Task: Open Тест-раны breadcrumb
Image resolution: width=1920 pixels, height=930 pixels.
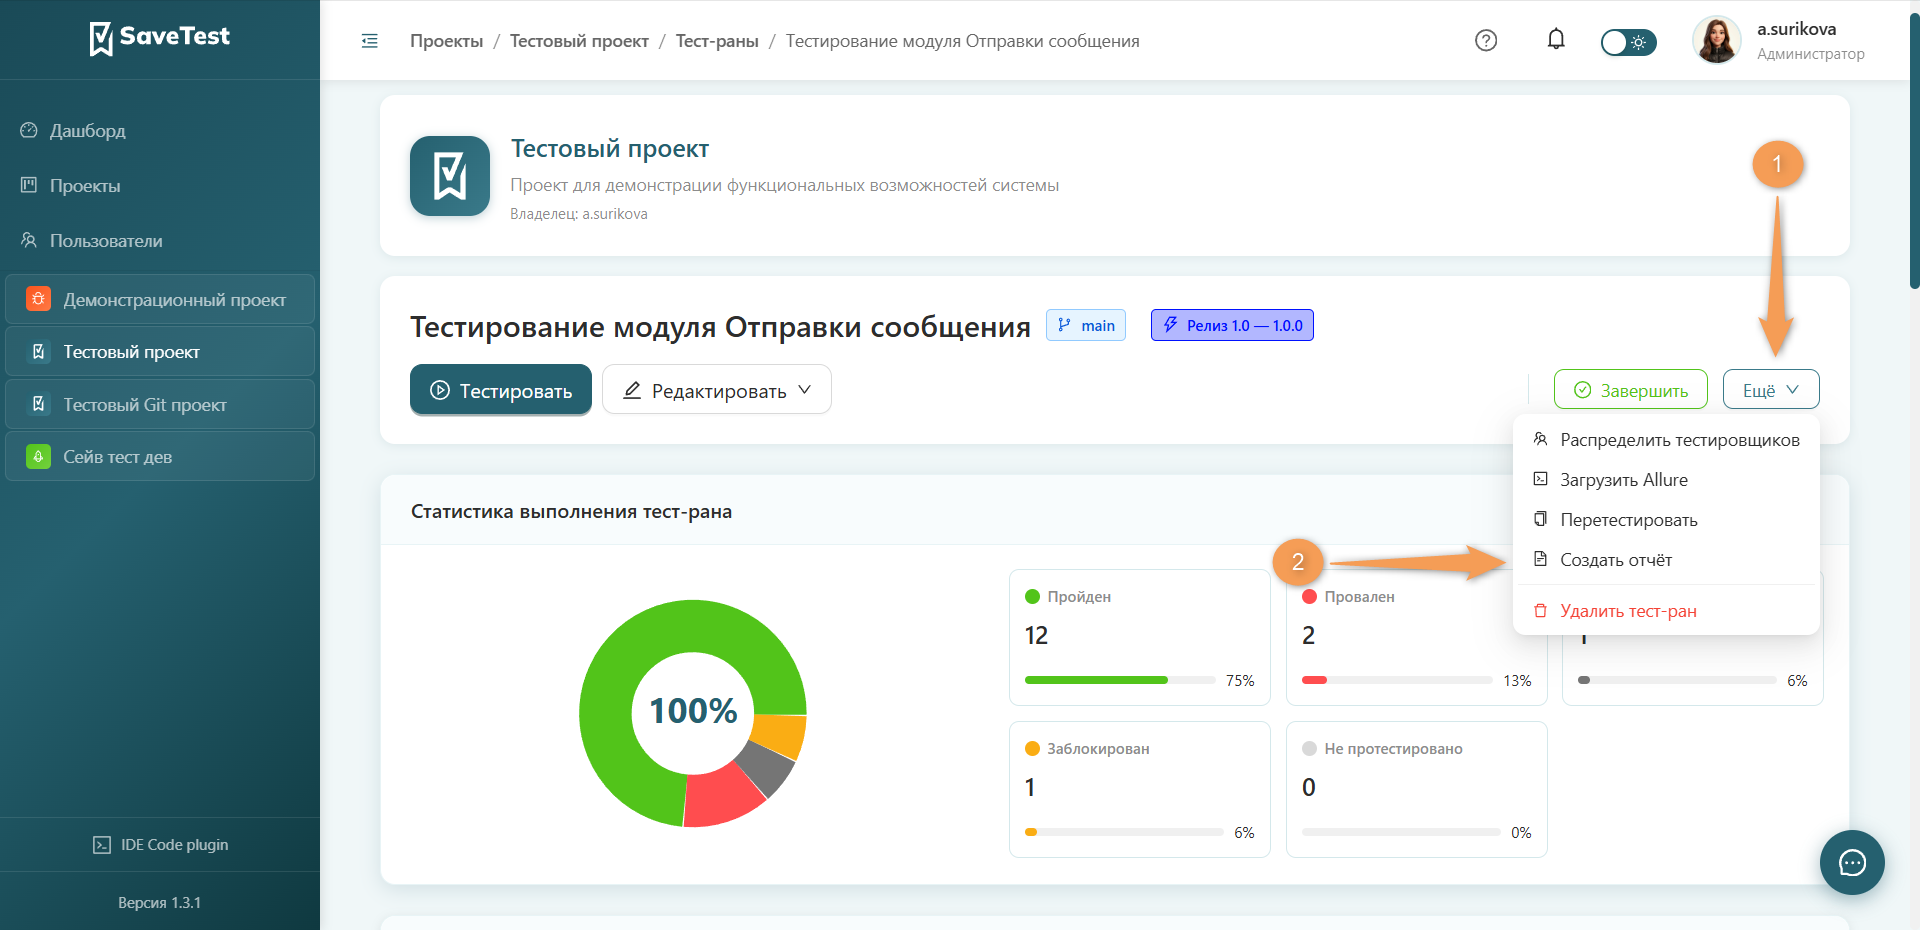Action: point(717,41)
